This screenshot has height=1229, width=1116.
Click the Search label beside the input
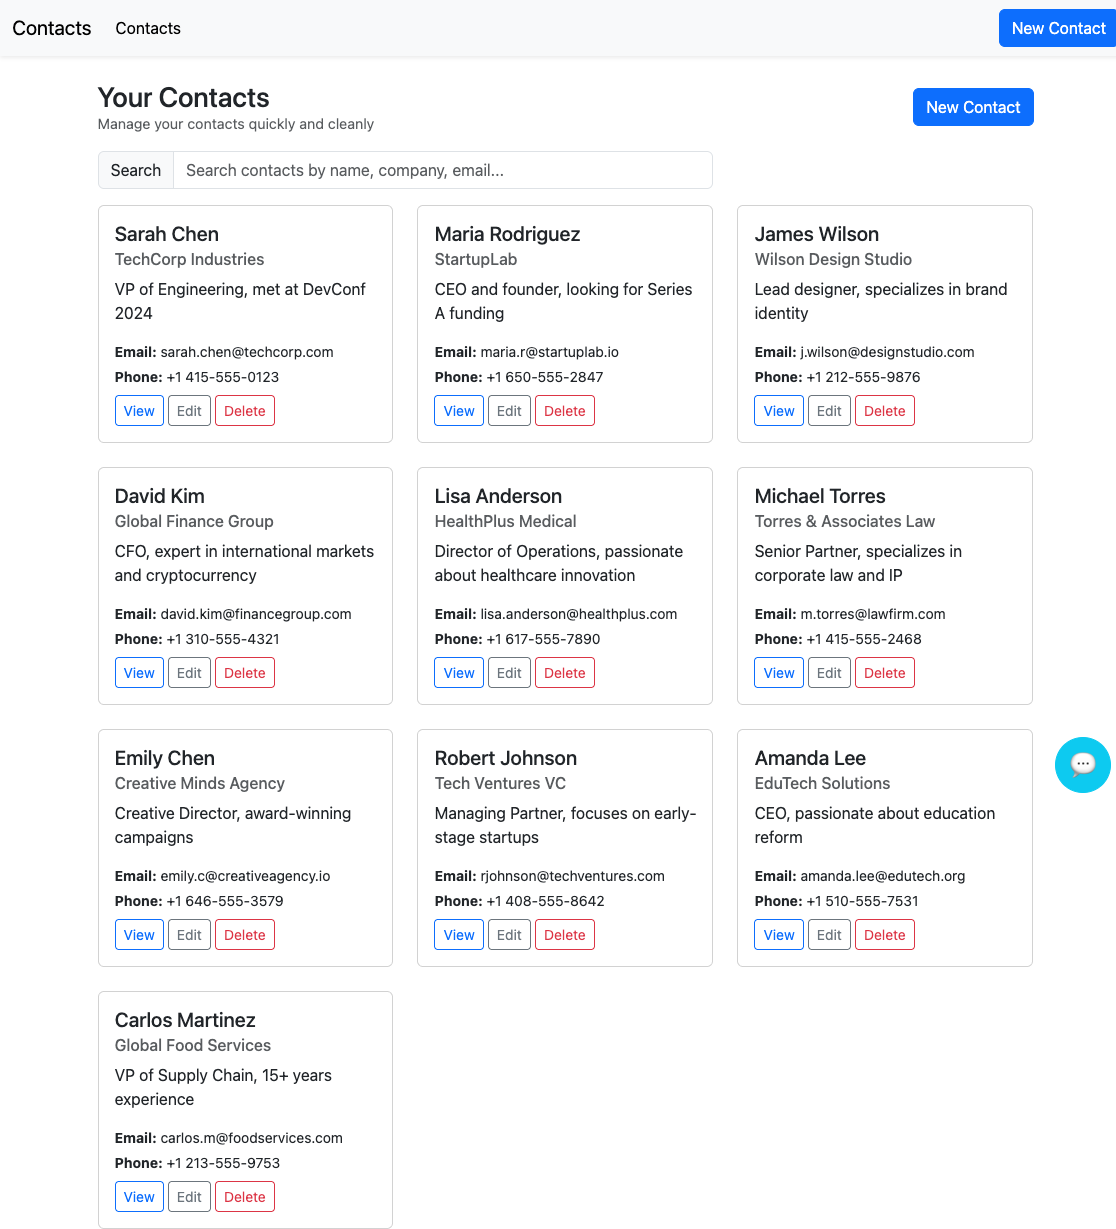[136, 170]
